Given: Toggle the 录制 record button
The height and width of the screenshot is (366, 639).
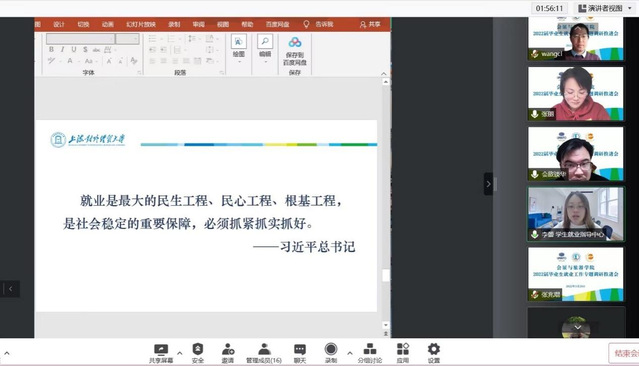Looking at the screenshot, I should [x=331, y=353].
